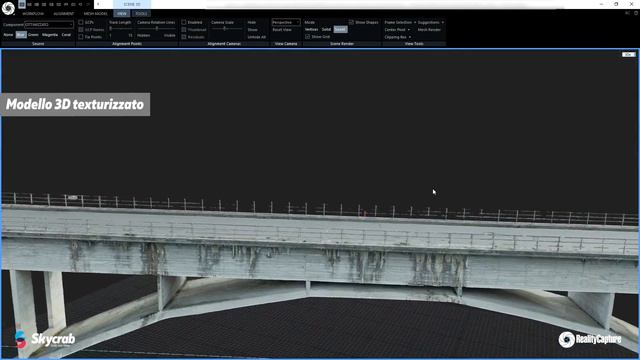The width and height of the screenshot is (640, 360).
Task: Choose Green coloring option
Action: tap(33, 35)
